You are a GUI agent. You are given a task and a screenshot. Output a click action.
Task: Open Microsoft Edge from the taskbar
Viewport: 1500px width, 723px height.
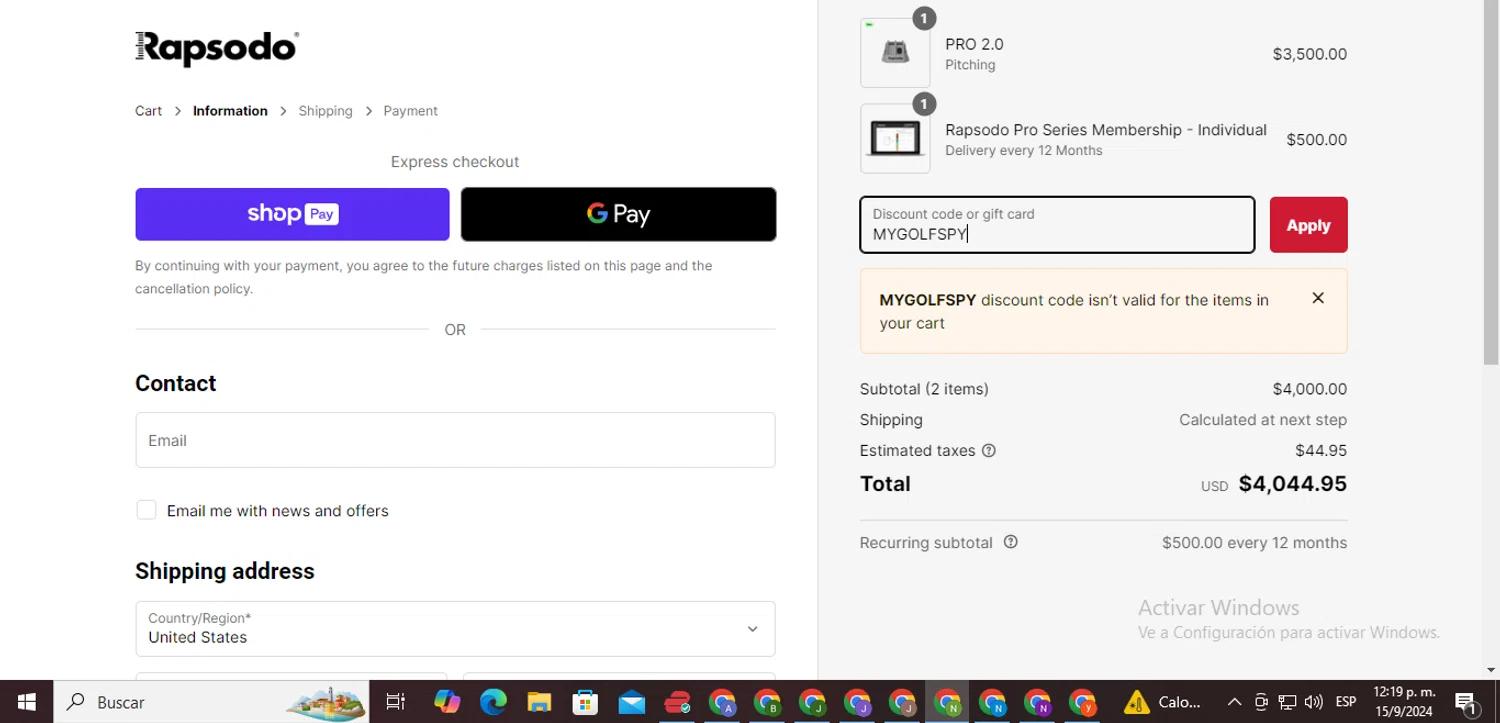click(493, 702)
